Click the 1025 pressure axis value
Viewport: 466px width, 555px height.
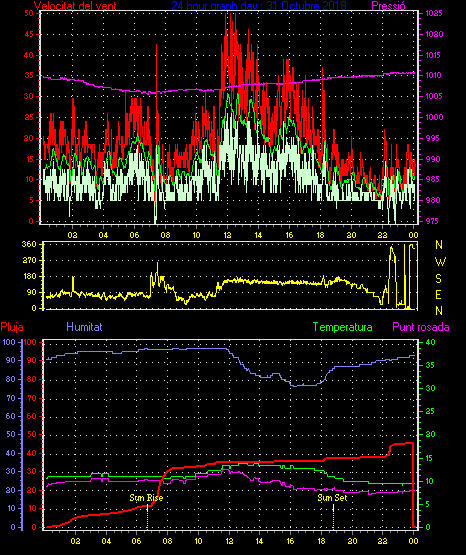point(434,13)
